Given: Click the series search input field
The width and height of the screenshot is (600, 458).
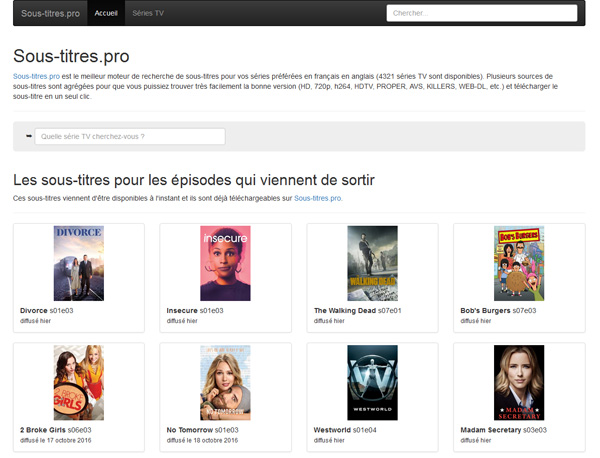Looking at the screenshot, I should 129,136.
